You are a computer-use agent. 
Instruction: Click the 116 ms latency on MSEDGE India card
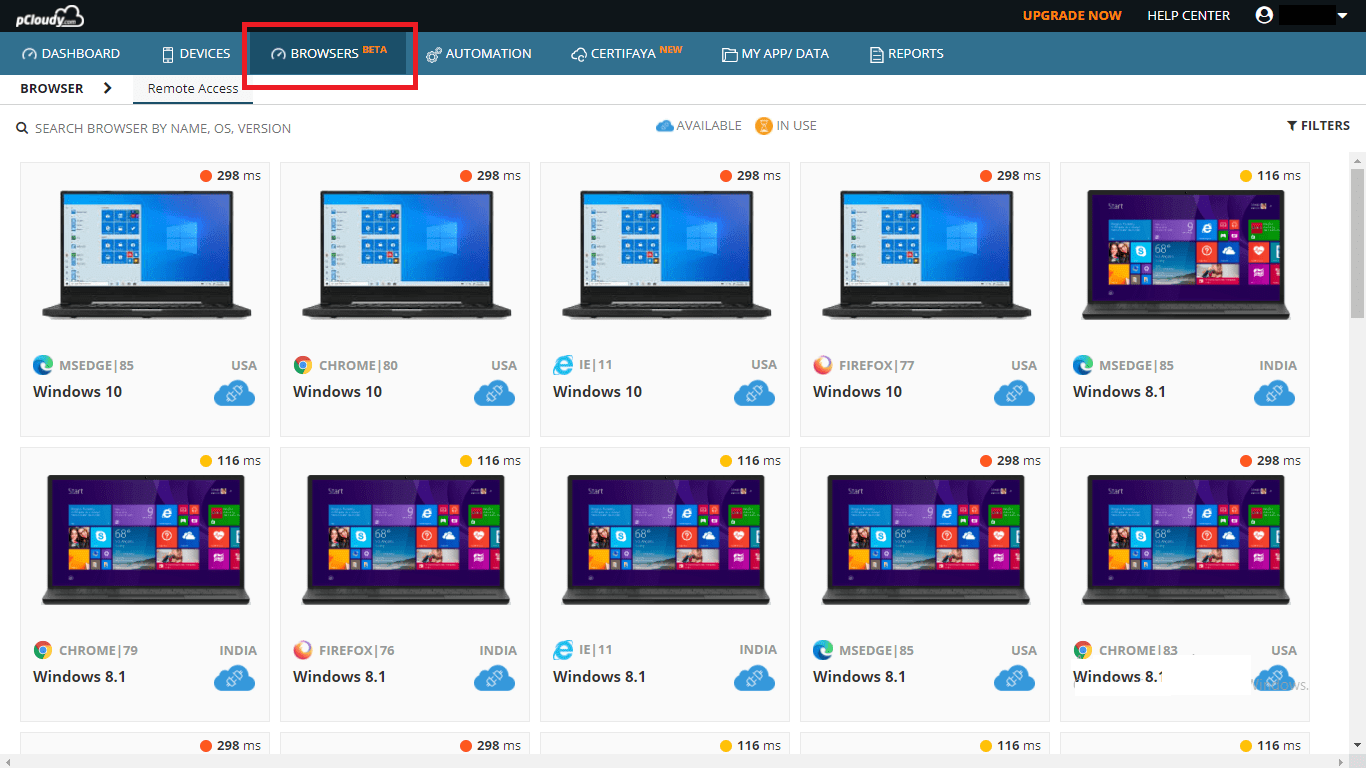click(1279, 176)
